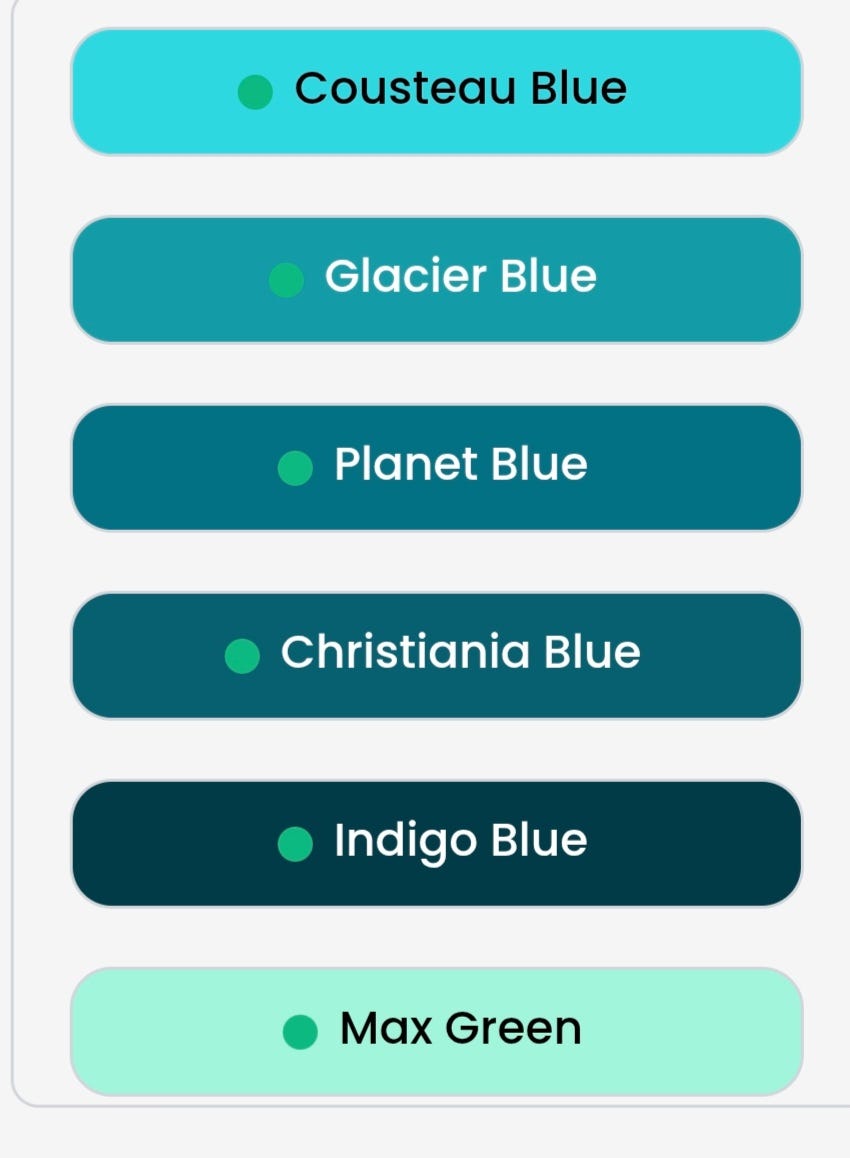Viewport: 850px width, 1158px height.
Task: Click the green dot beside Indigo Blue
Action: pyautogui.click(x=295, y=843)
